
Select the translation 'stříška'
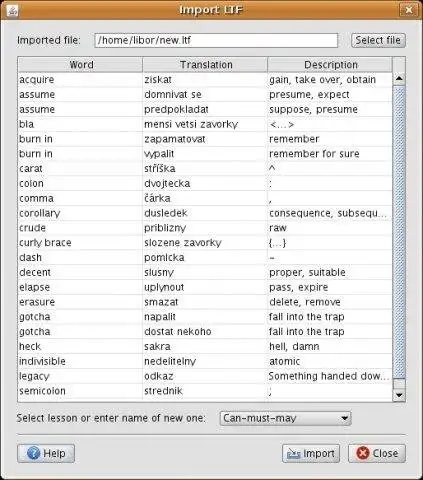pyautogui.click(x=205, y=169)
